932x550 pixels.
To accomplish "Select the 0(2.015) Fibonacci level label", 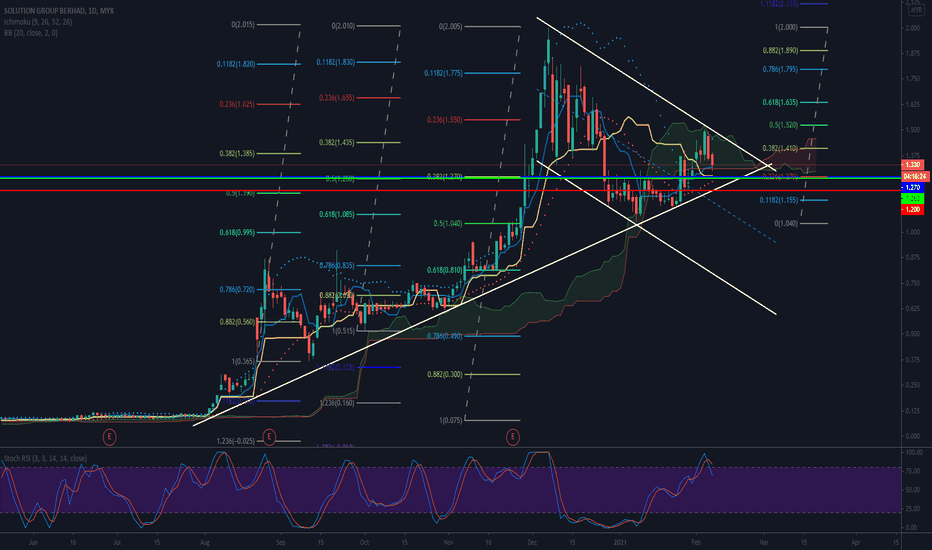I will [x=243, y=24].
